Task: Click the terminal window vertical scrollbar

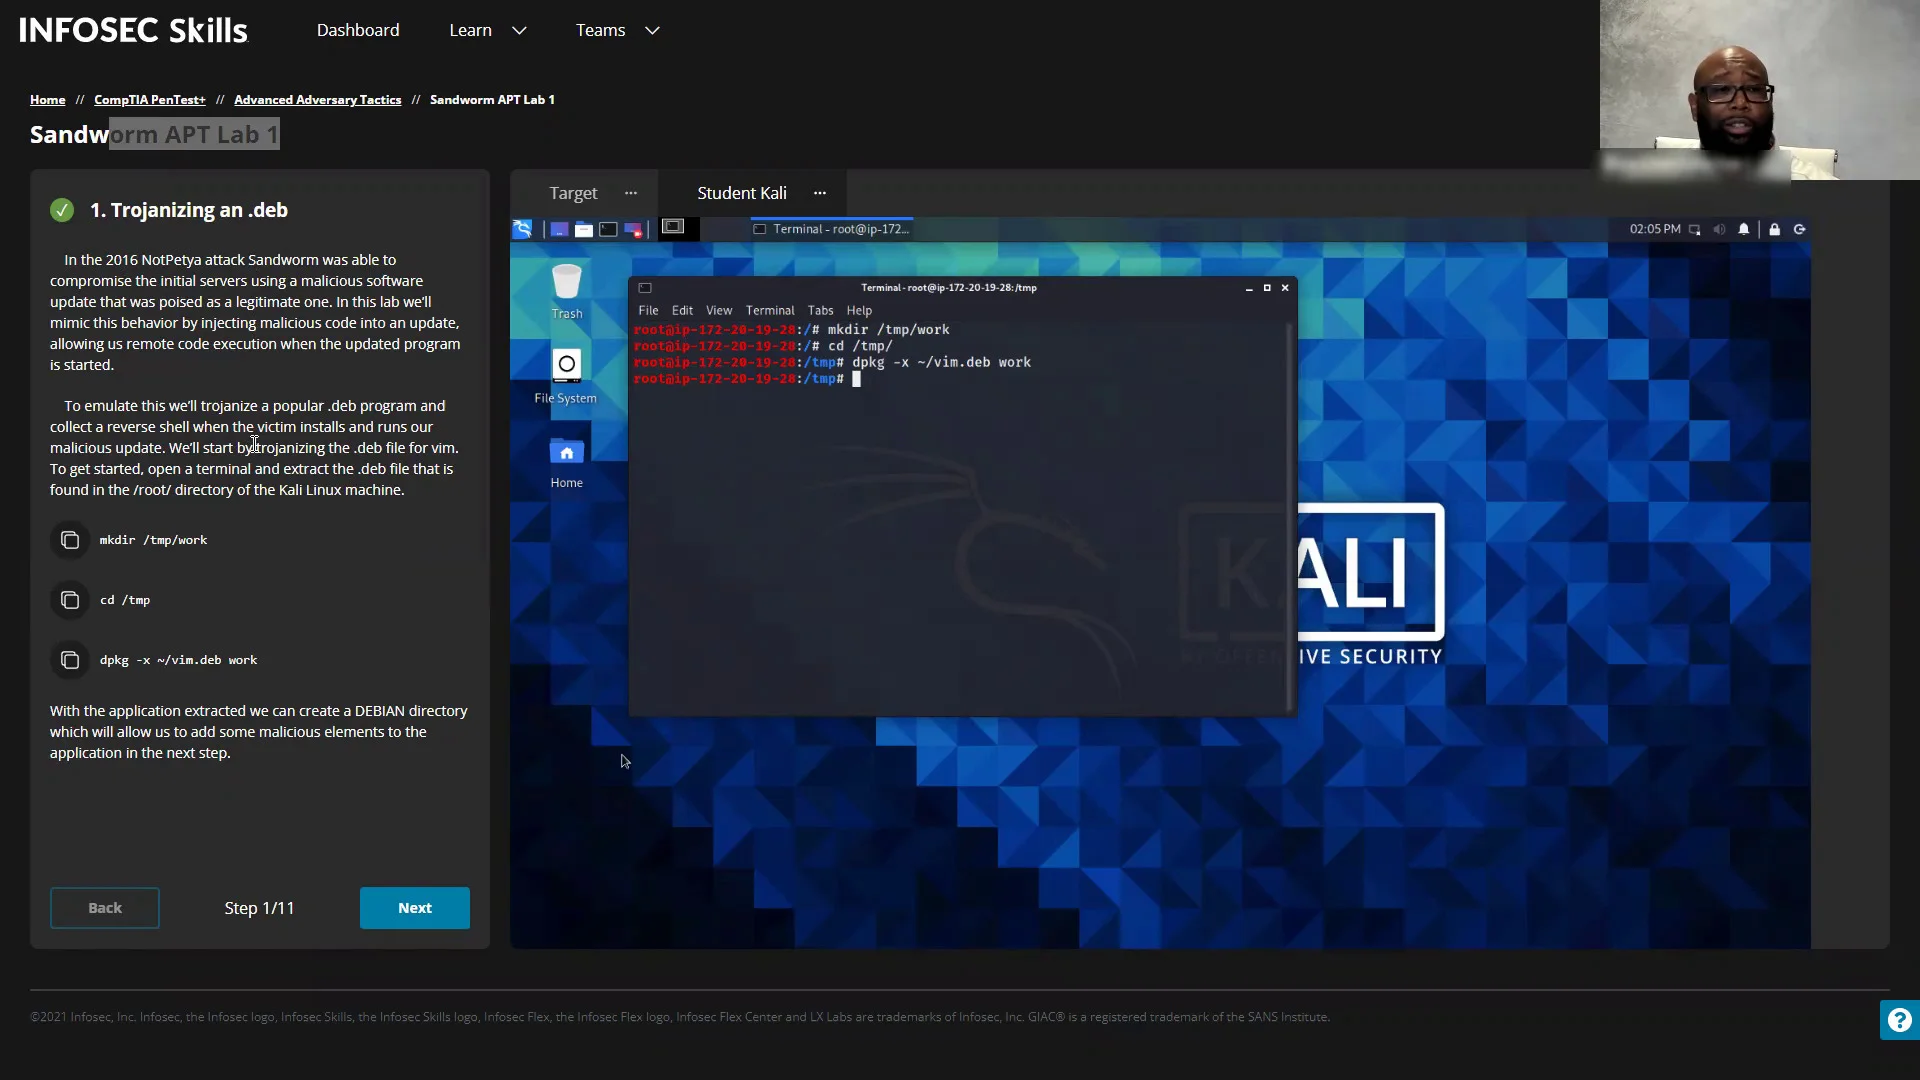Action: pyautogui.click(x=1290, y=515)
